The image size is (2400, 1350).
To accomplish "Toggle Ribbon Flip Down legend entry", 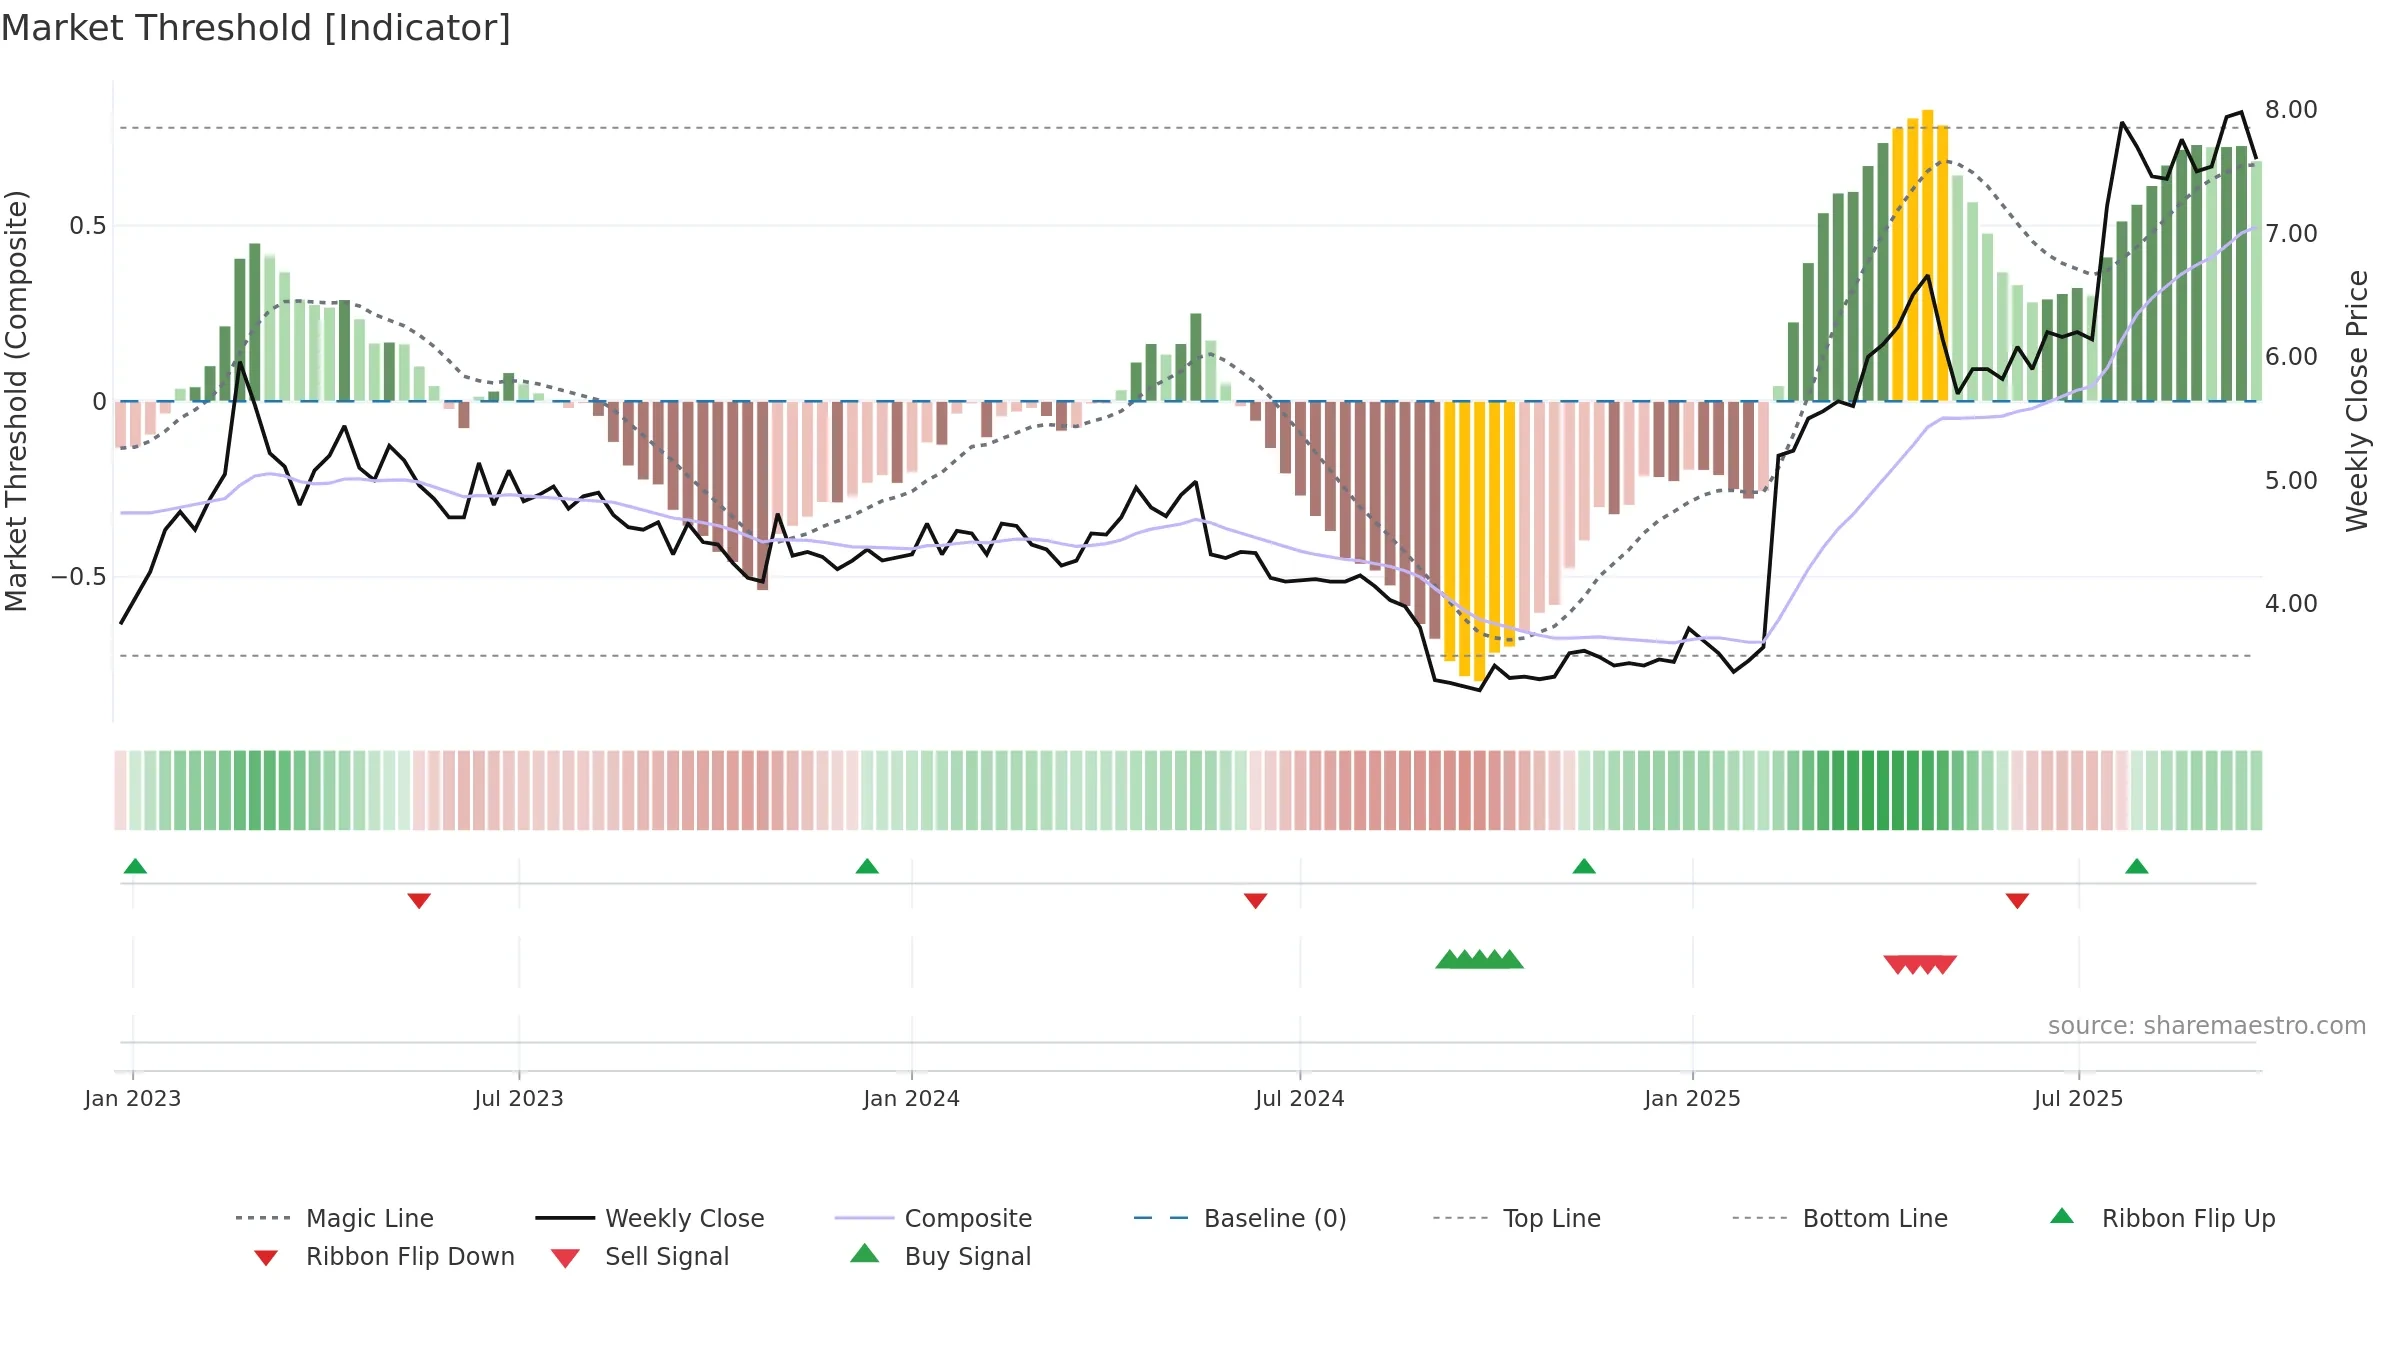I will [x=383, y=1256].
